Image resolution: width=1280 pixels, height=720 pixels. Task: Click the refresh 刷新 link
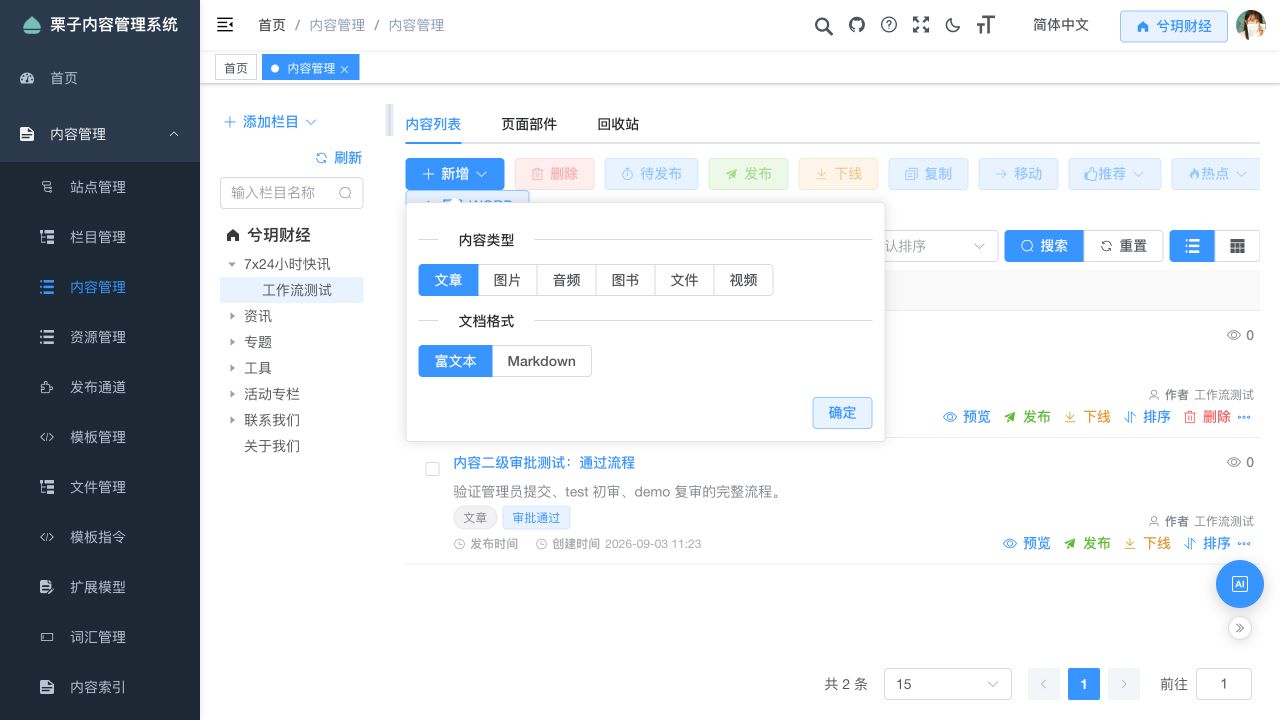(339, 158)
